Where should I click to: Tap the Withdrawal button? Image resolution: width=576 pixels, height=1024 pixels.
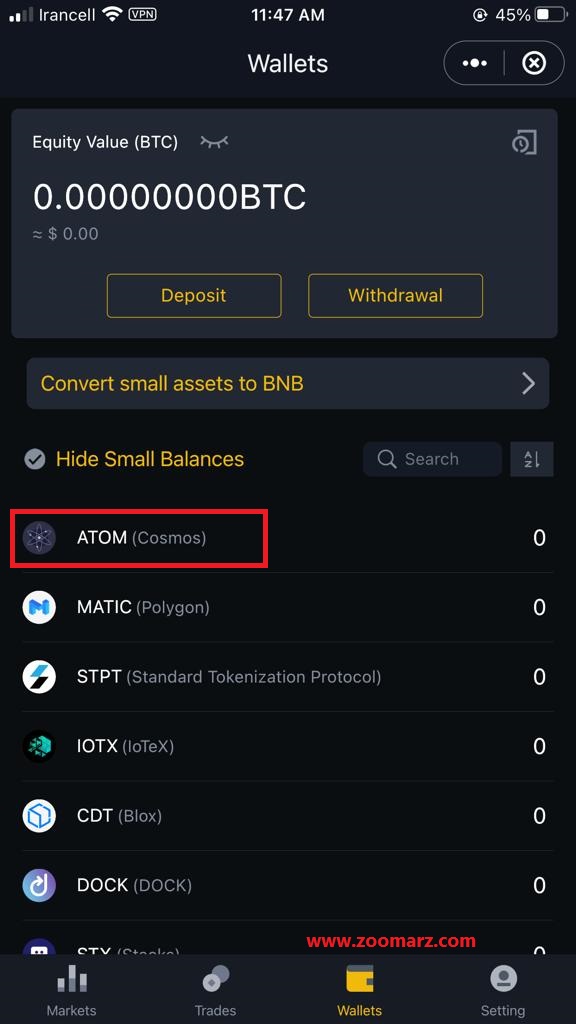(x=395, y=296)
